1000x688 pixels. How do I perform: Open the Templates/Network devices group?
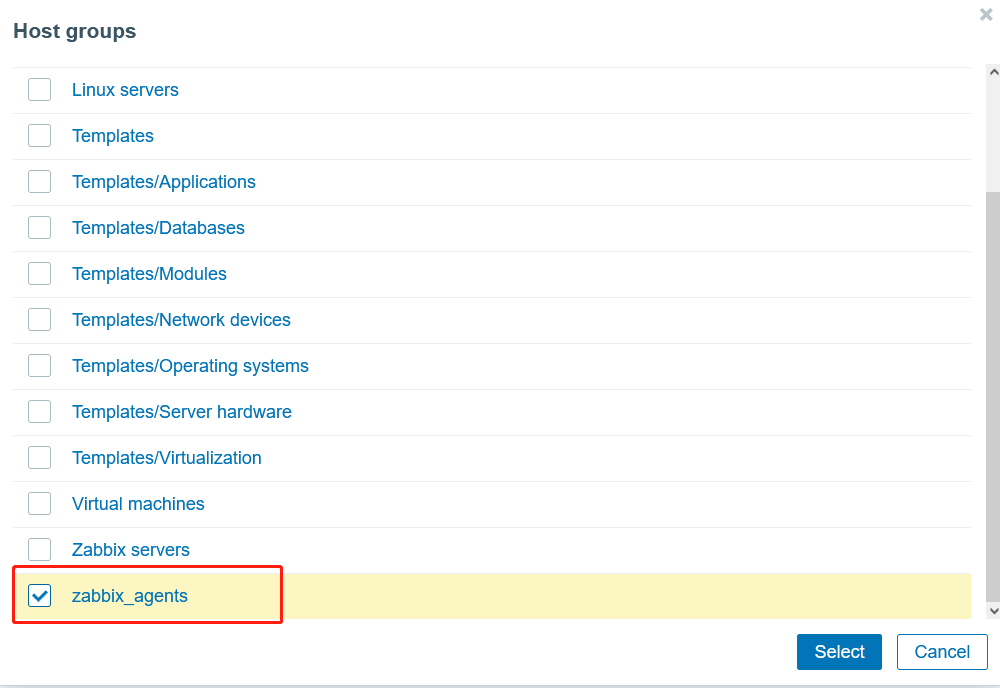pyautogui.click(x=181, y=319)
